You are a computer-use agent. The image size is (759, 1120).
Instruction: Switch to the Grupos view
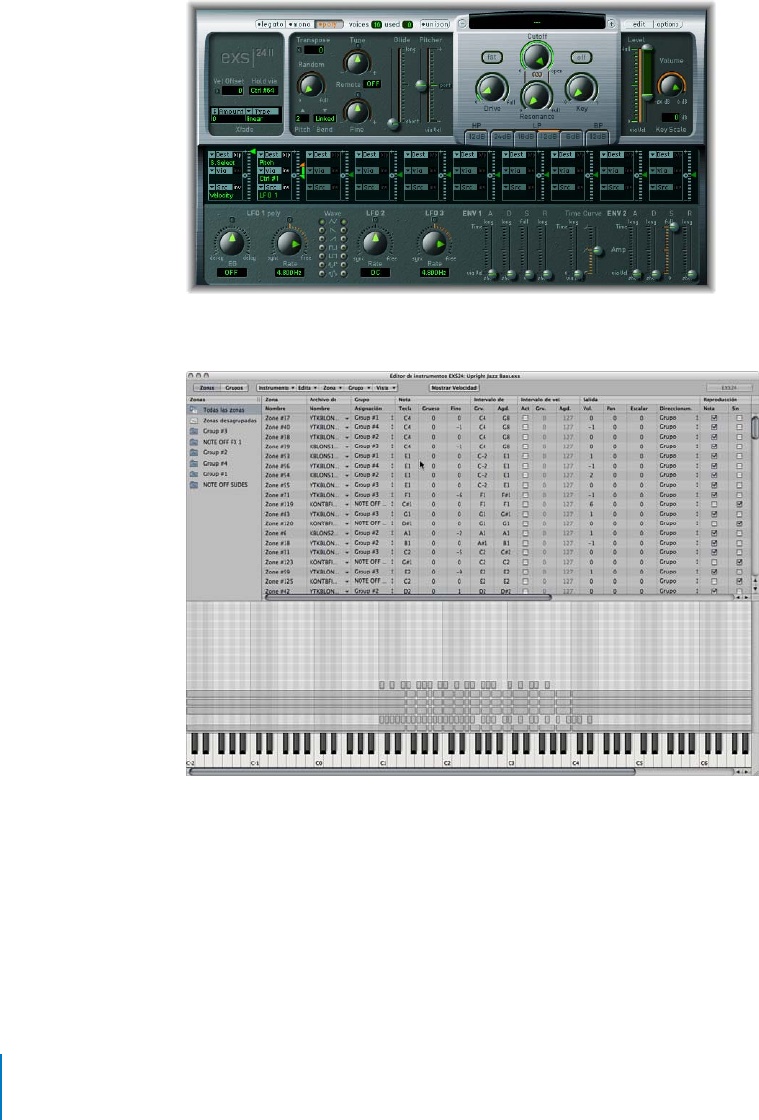point(233,388)
